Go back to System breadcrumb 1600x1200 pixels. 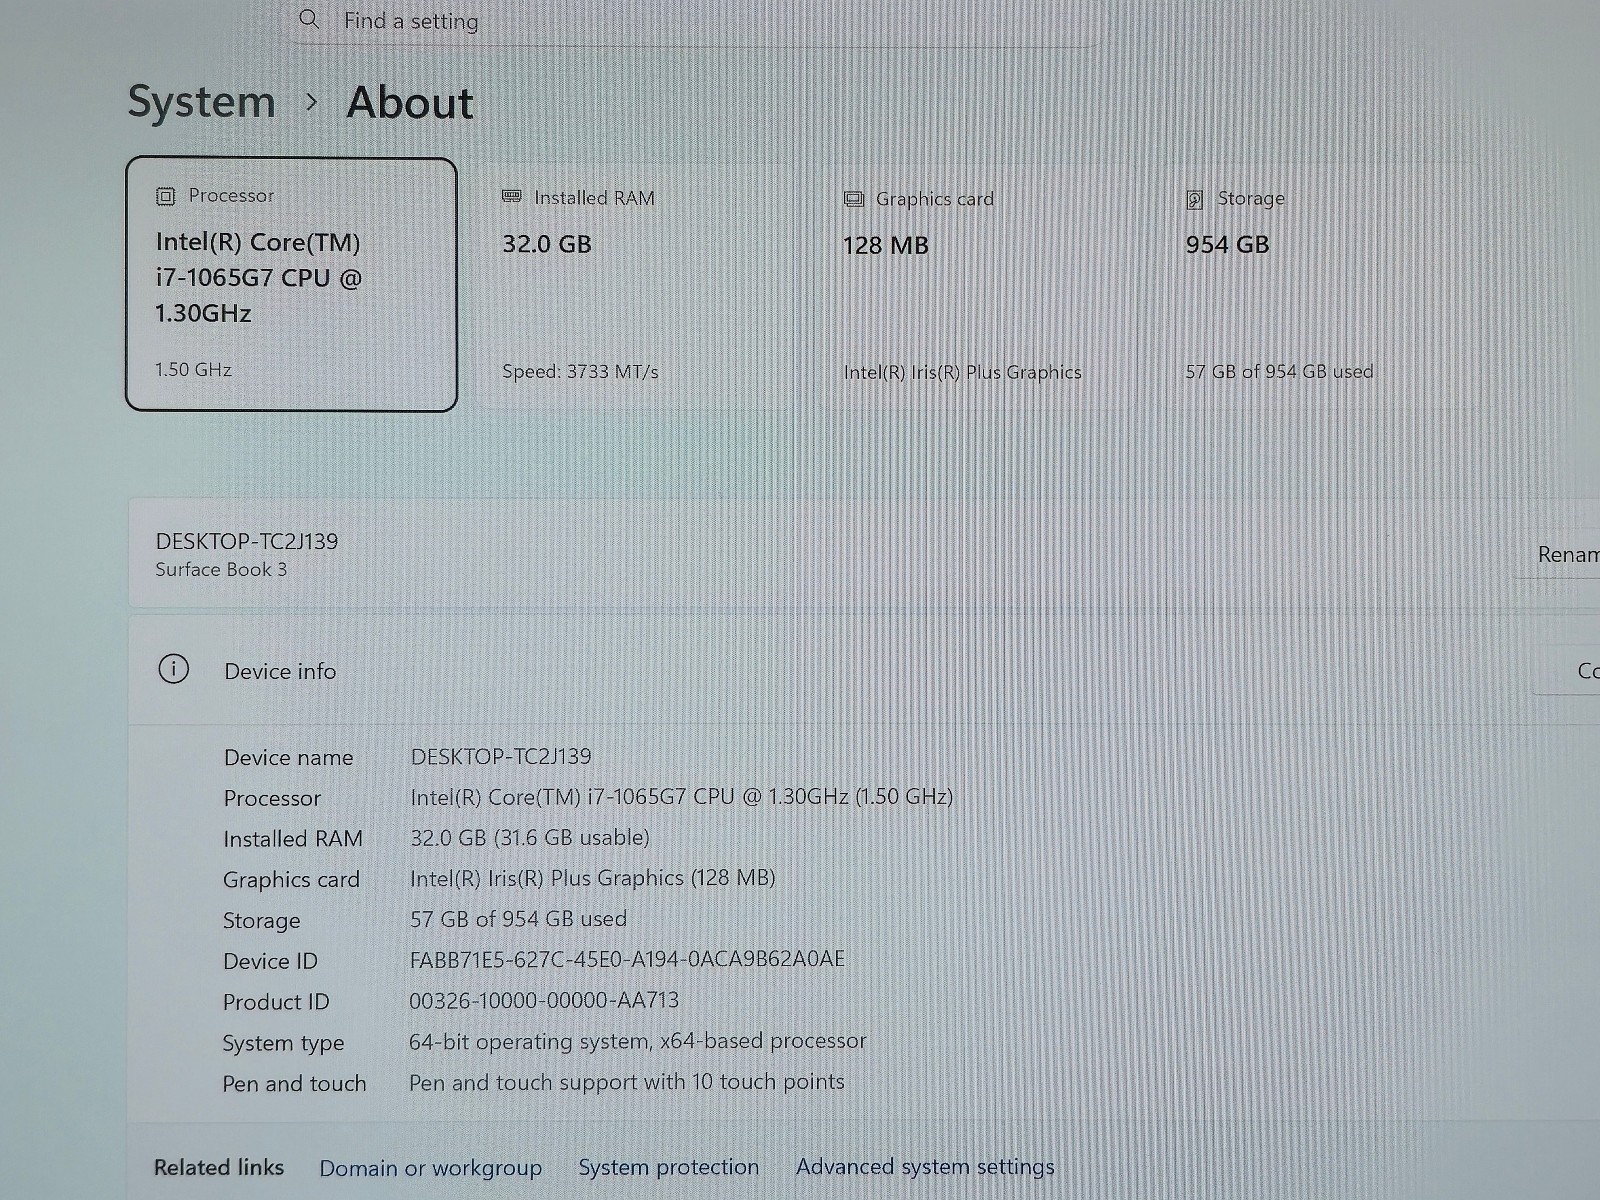click(x=202, y=102)
